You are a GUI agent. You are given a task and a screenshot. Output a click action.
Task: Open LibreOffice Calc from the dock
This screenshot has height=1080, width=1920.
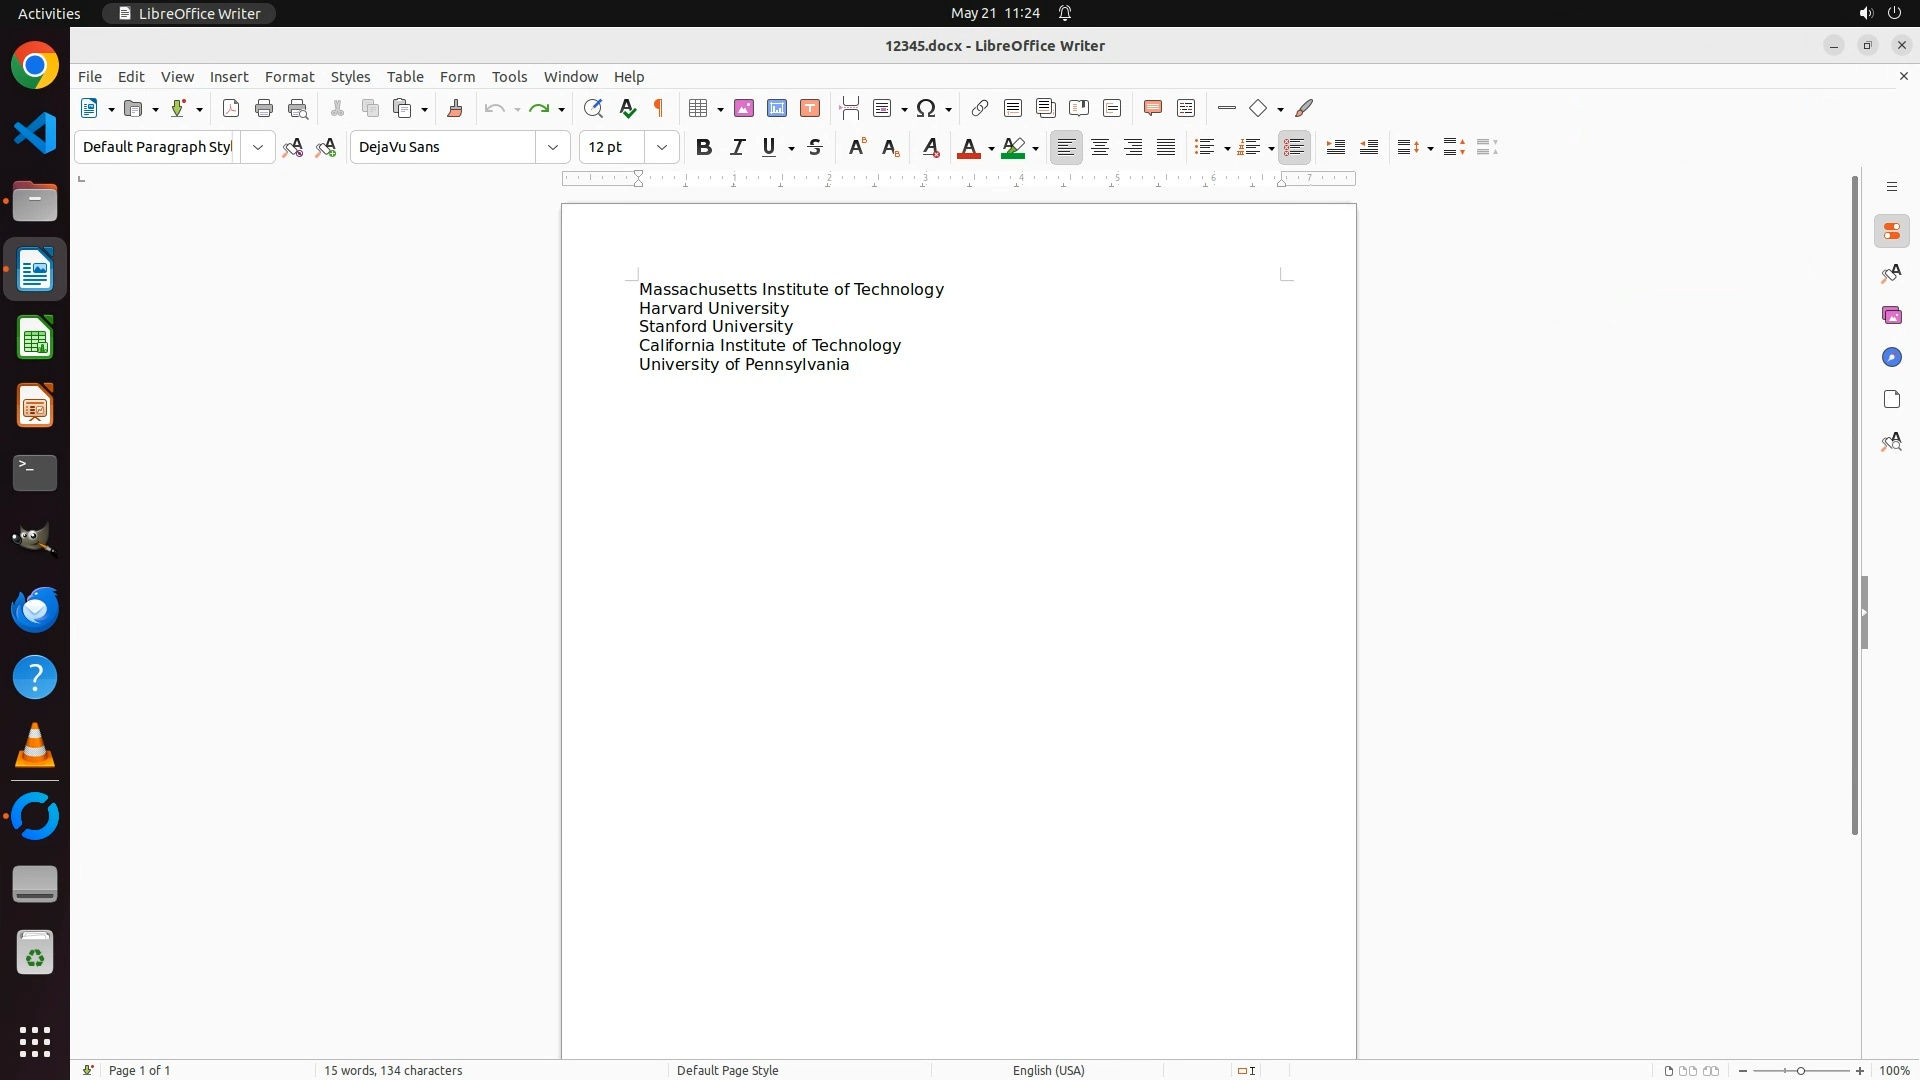[x=35, y=338]
